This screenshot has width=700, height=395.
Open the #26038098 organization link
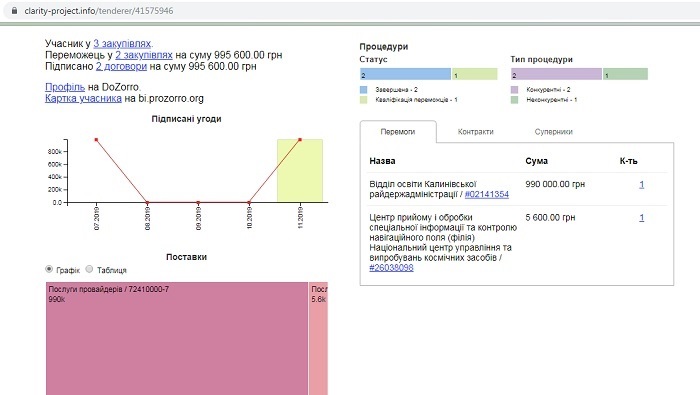(391, 268)
